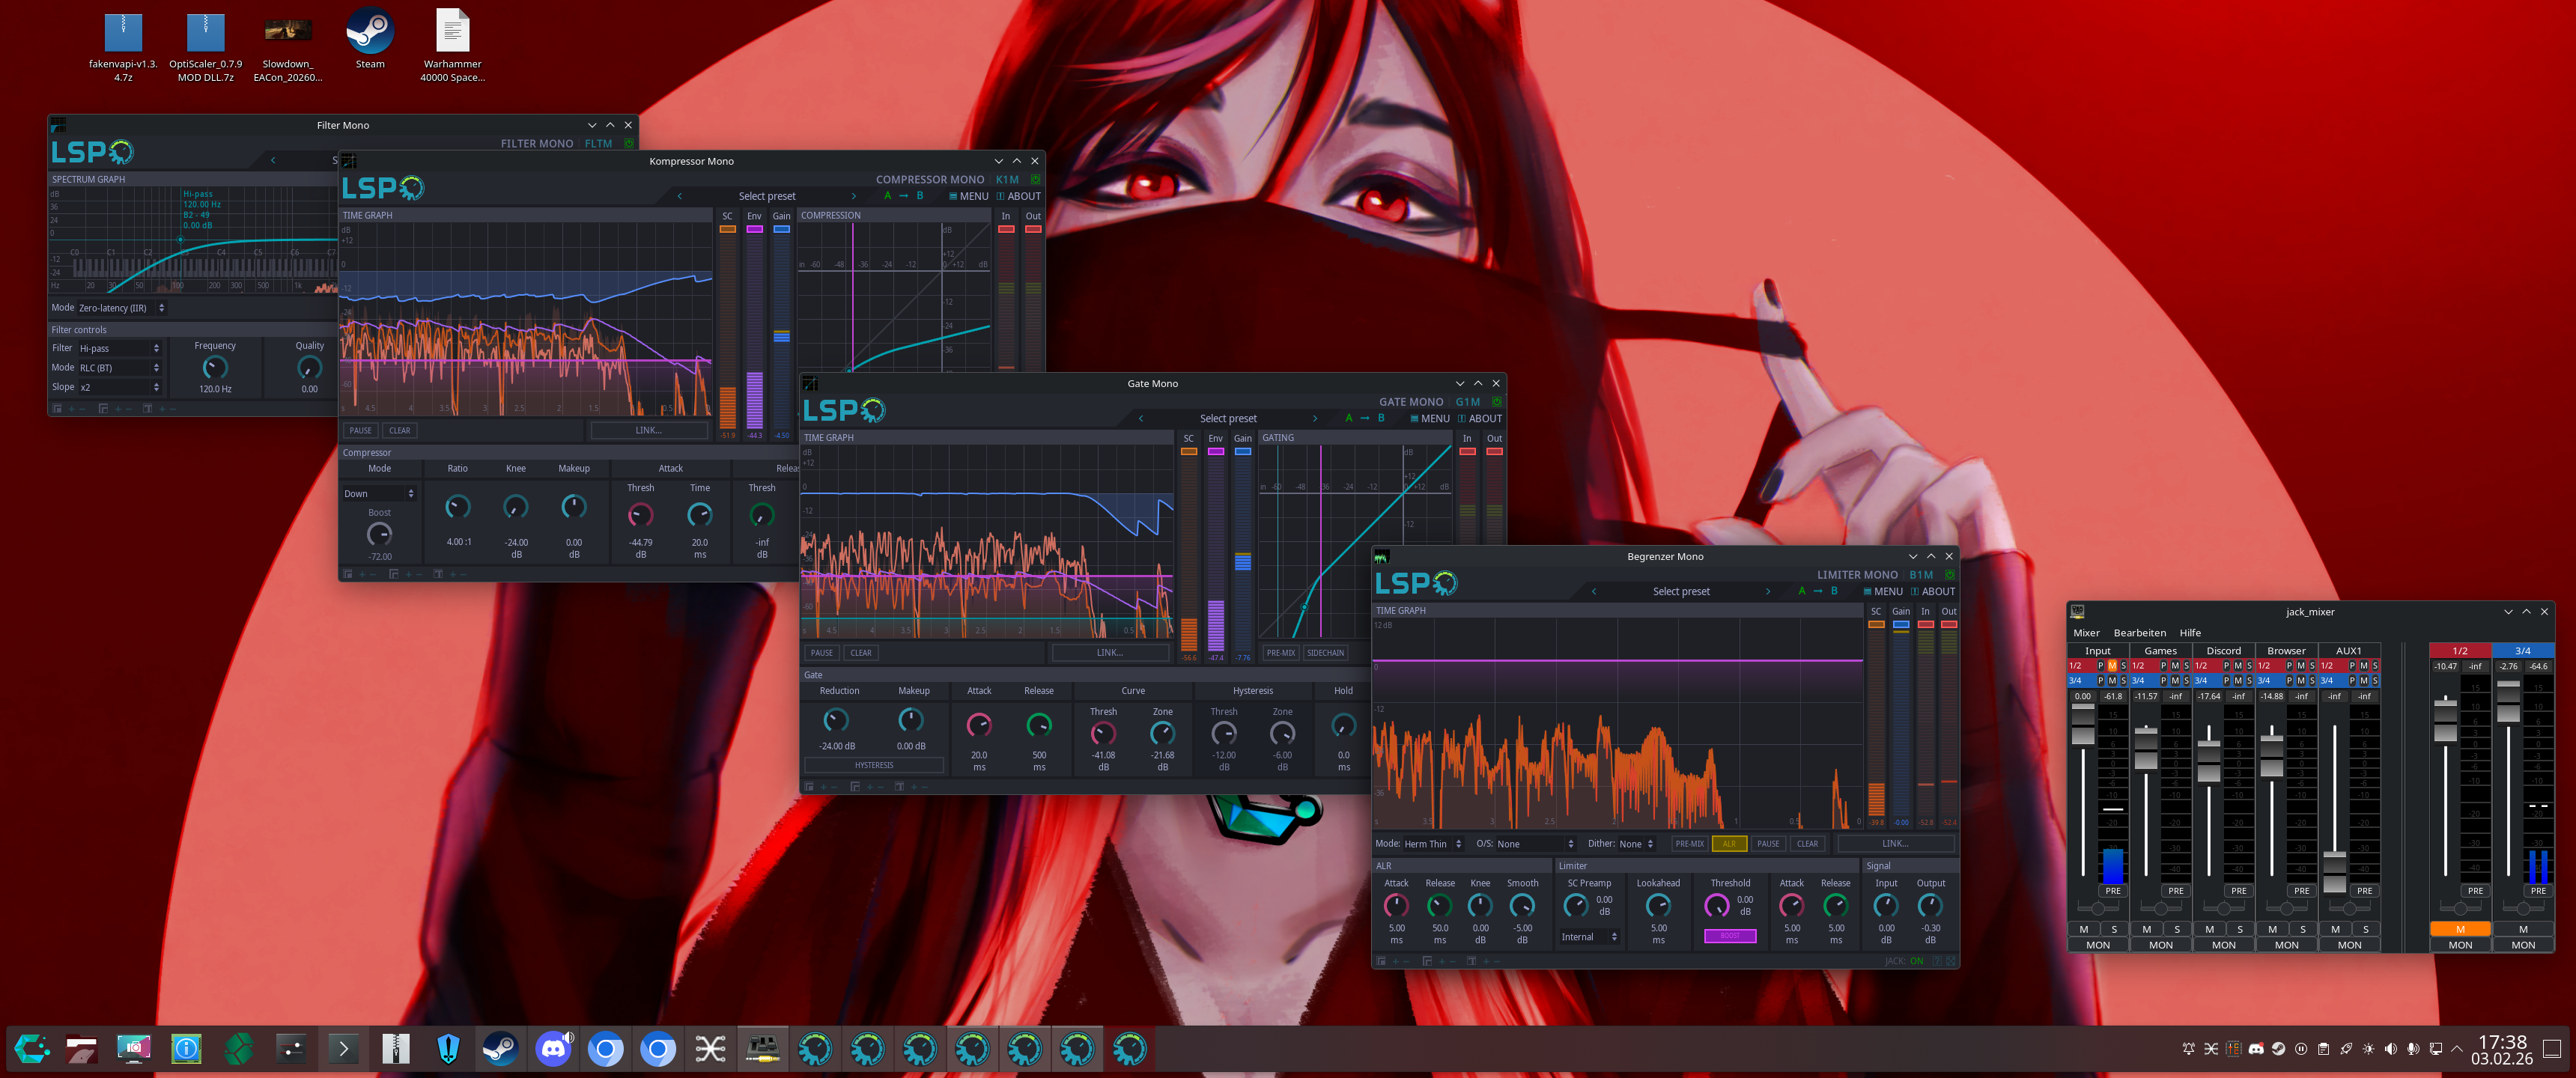Open Compressor Mode Down dropdown
Viewport: 2576px width, 1078px height.
[379, 494]
